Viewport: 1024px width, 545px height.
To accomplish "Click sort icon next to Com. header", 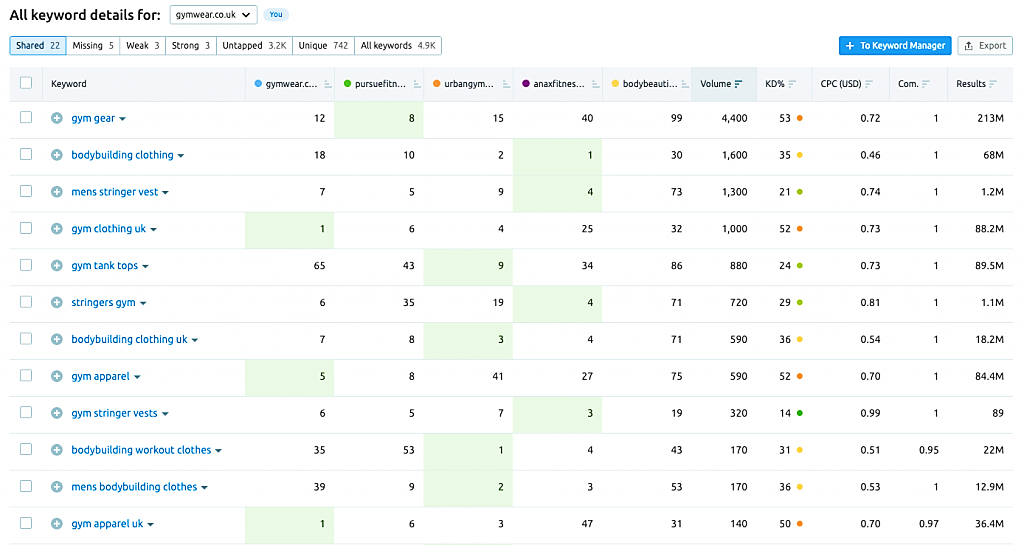I will pyautogui.click(x=926, y=84).
